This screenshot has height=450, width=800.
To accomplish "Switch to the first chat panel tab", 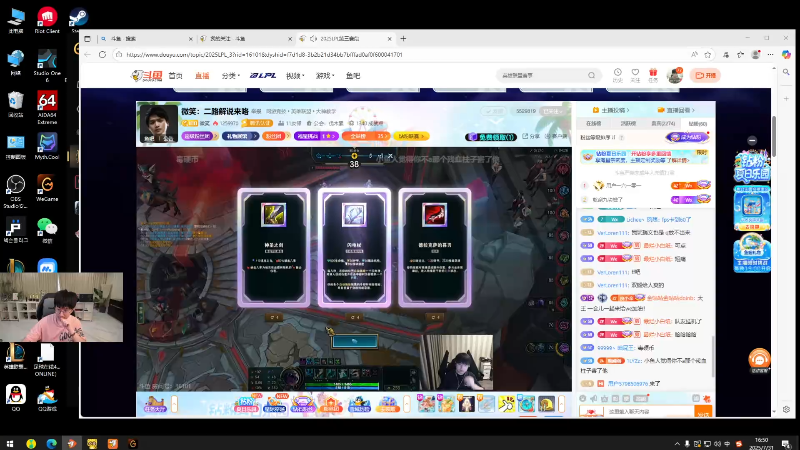I will (x=594, y=123).
